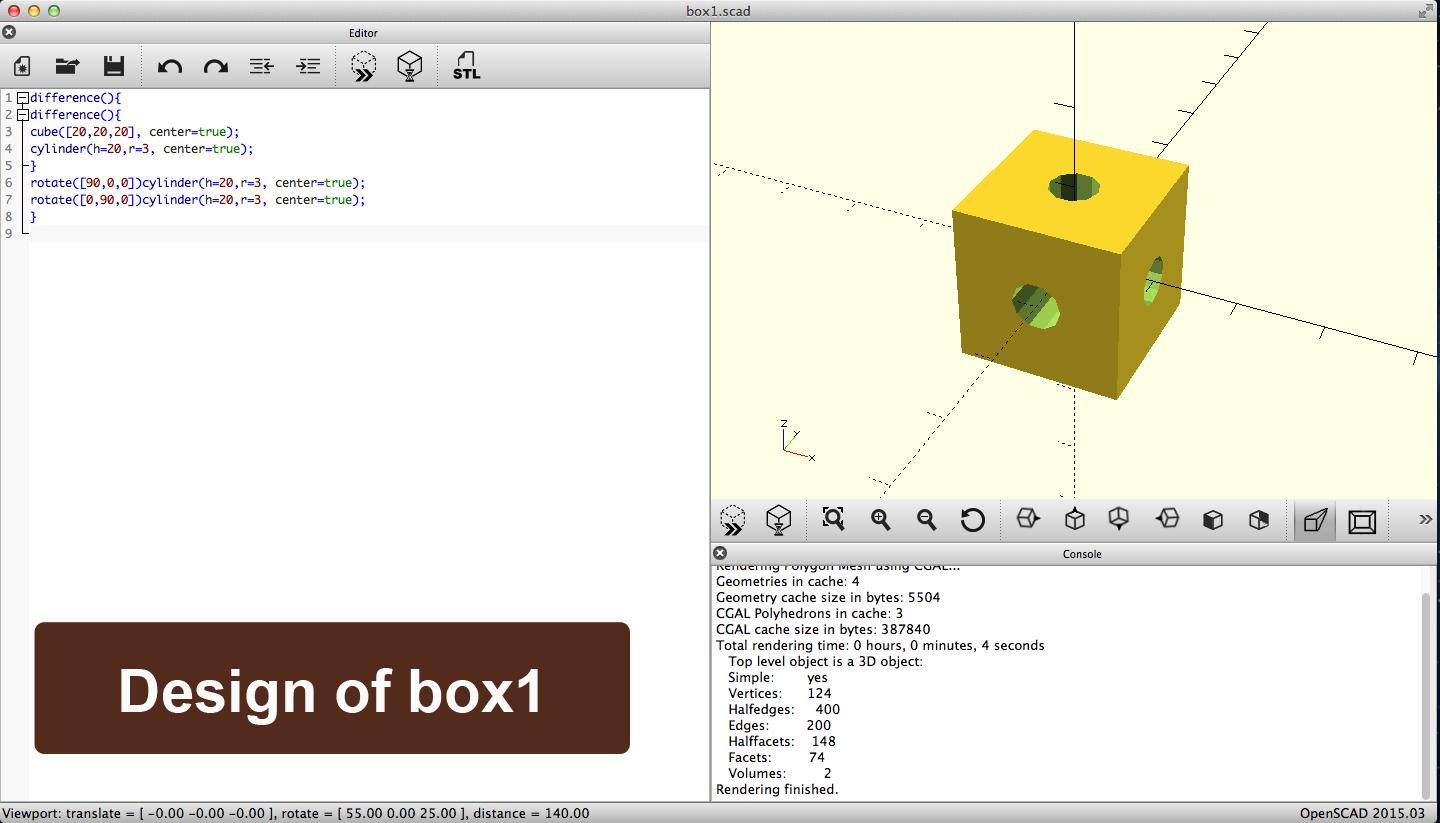Select 'Geometries in cache: 4' console text
Image resolution: width=1440 pixels, height=823 pixels.
(787, 581)
